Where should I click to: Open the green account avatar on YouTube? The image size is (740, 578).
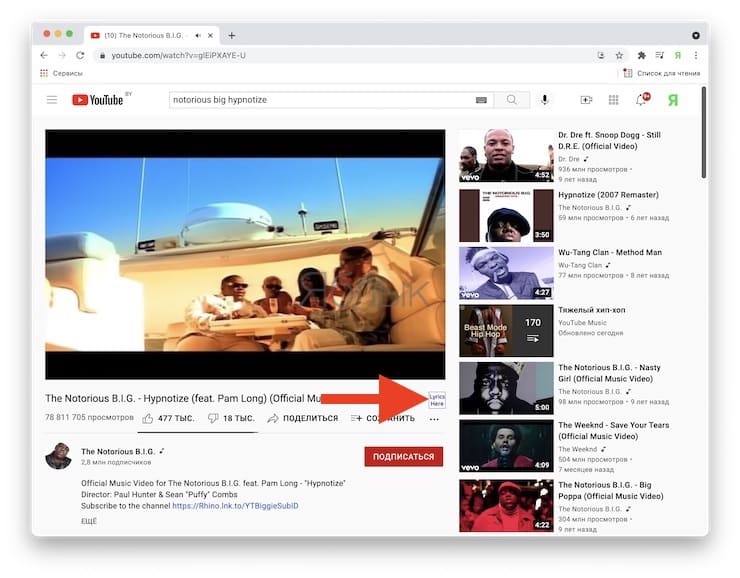(673, 100)
